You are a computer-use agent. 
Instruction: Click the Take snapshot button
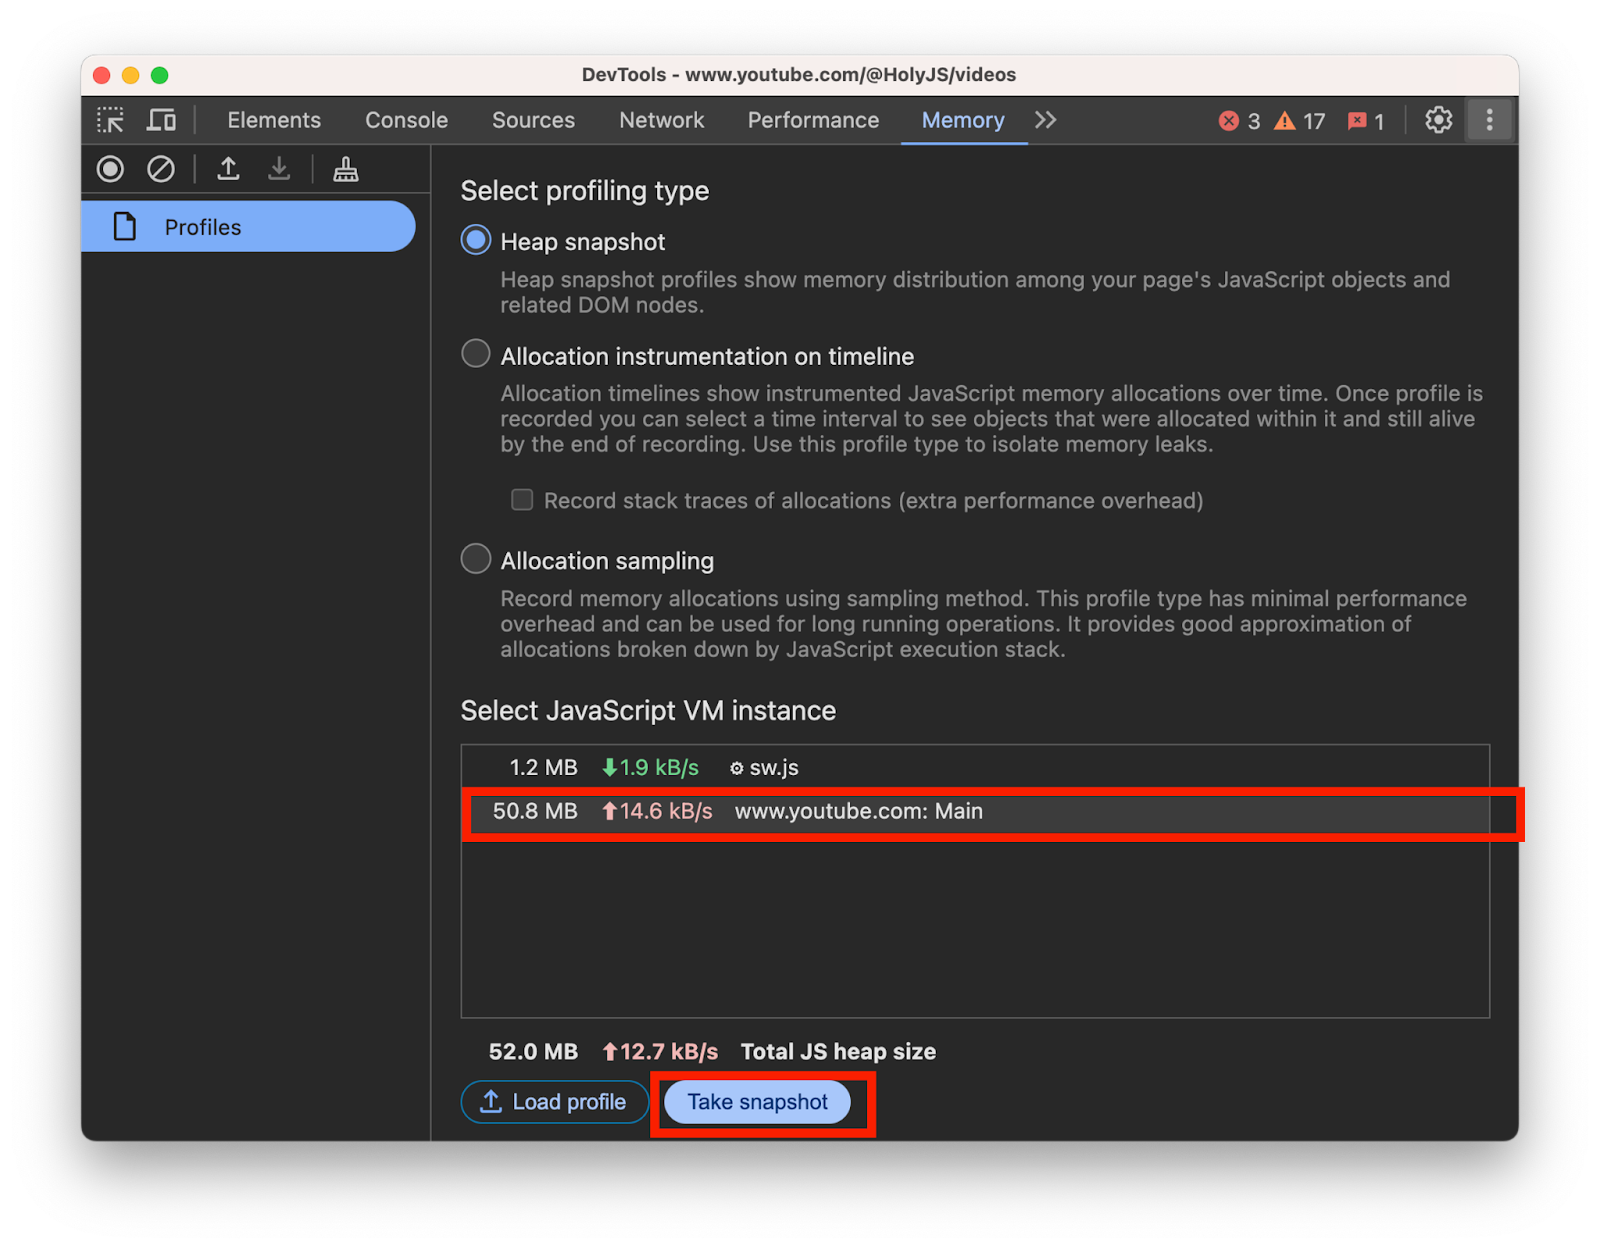click(757, 1102)
